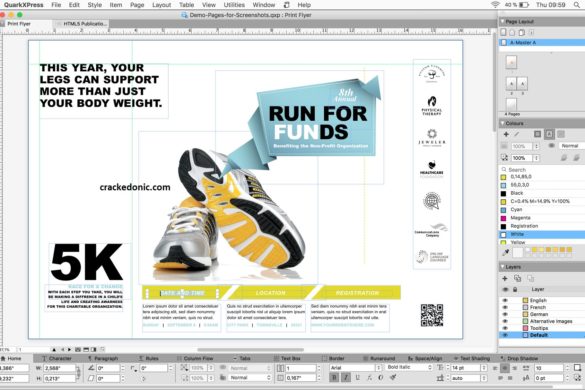Click the W width field showing 2,568"
The width and height of the screenshot is (585, 390).
(x=59, y=368)
